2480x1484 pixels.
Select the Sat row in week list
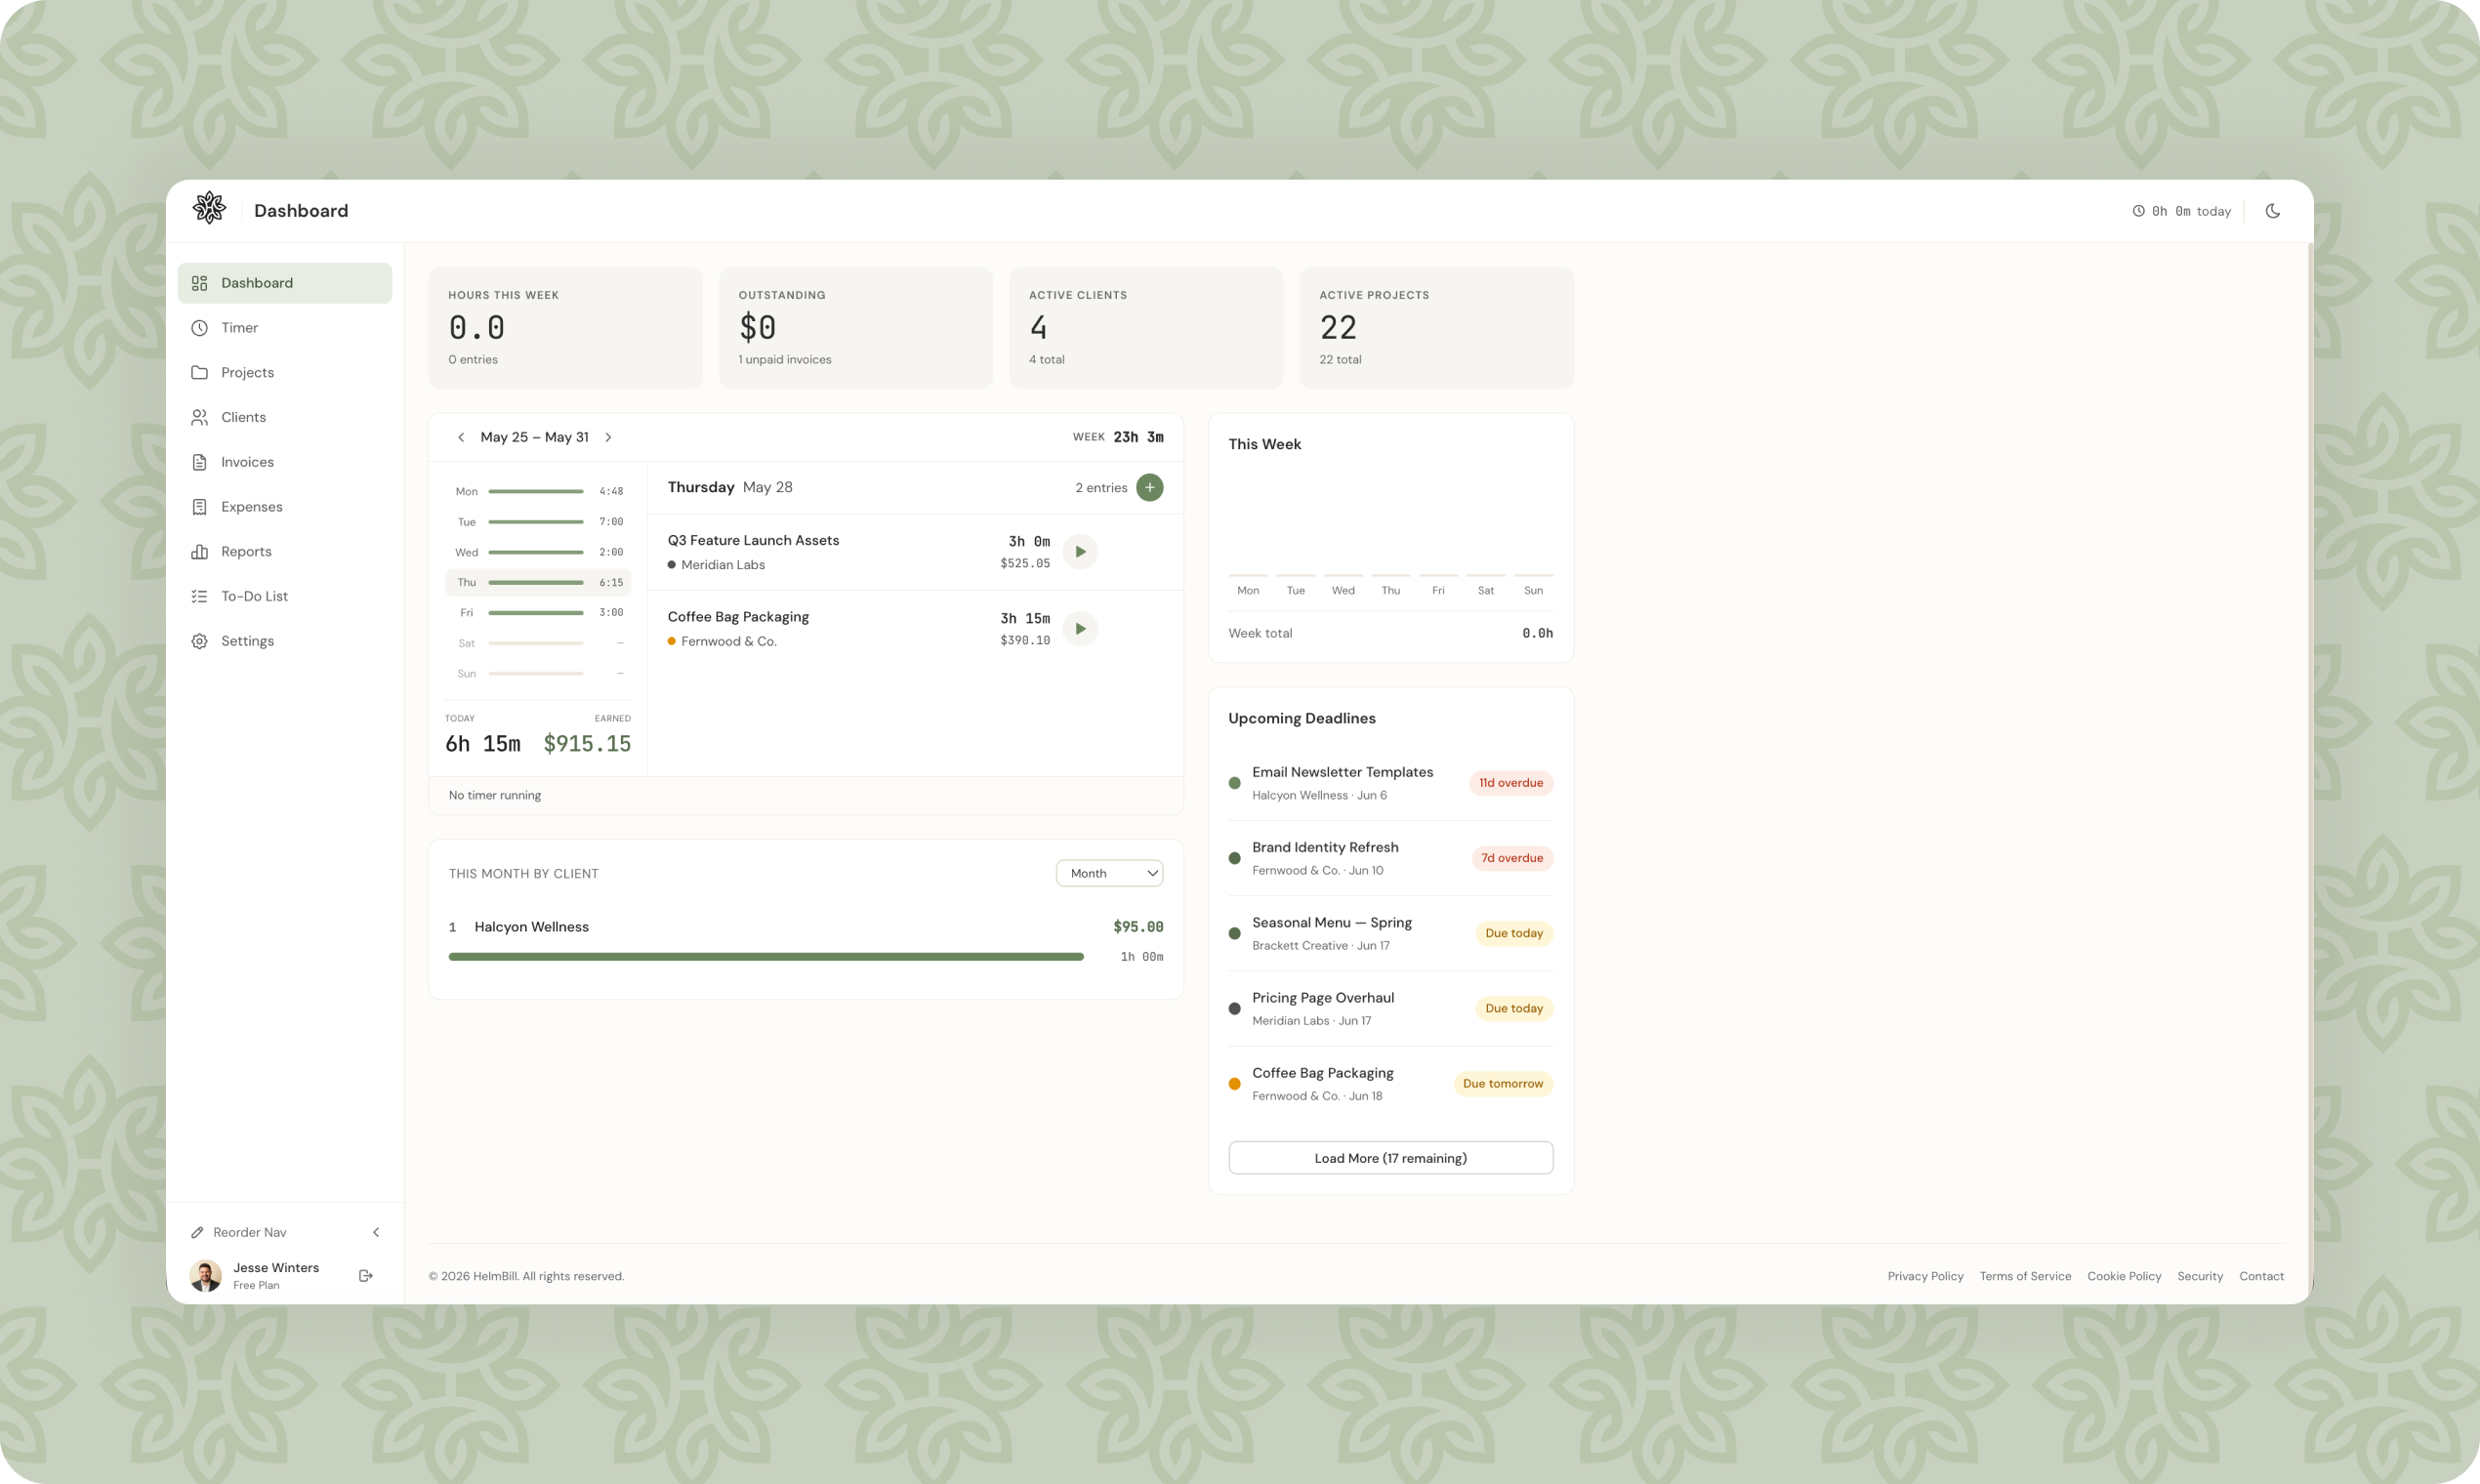[x=538, y=643]
